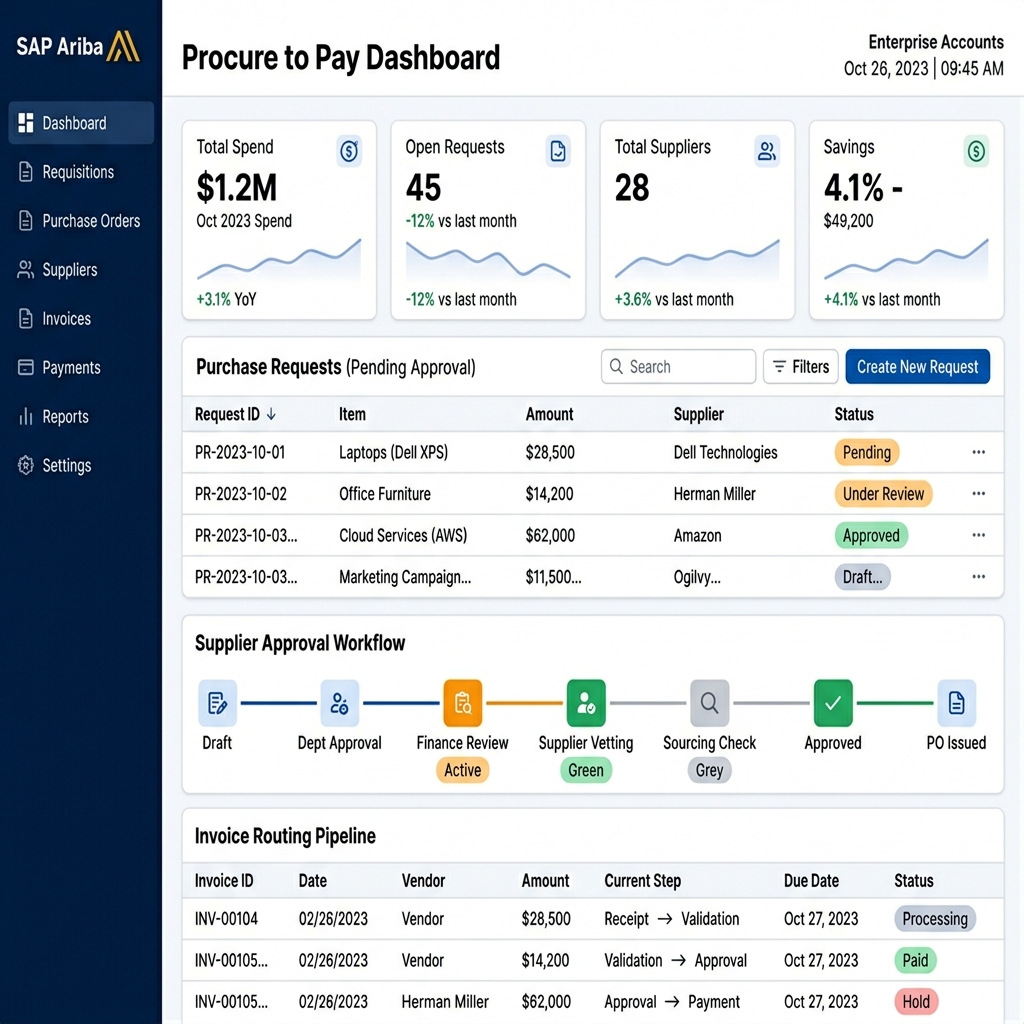Click the Total Suppliers sparkline chart
The width and height of the screenshot is (1024, 1024).
pyautogui.click(x=697, y=260)
